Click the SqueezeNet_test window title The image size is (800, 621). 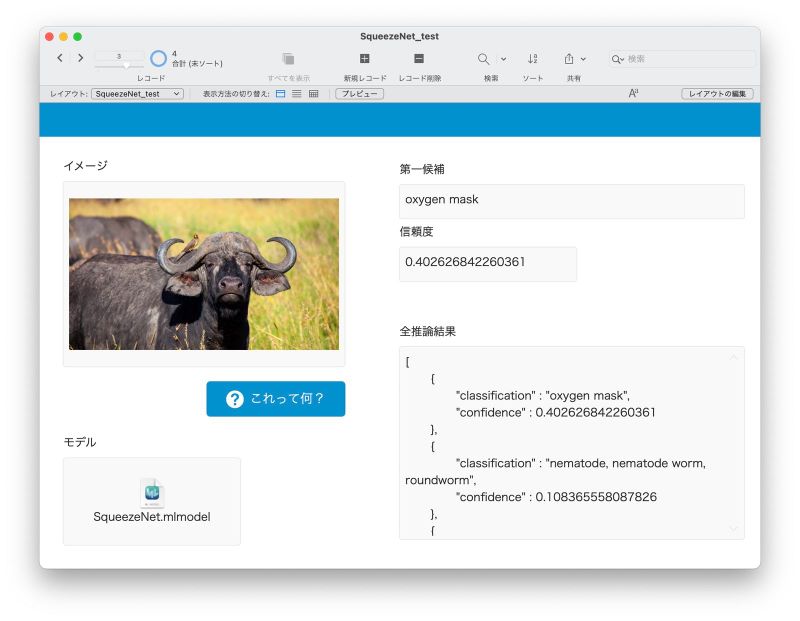point(399,36)
